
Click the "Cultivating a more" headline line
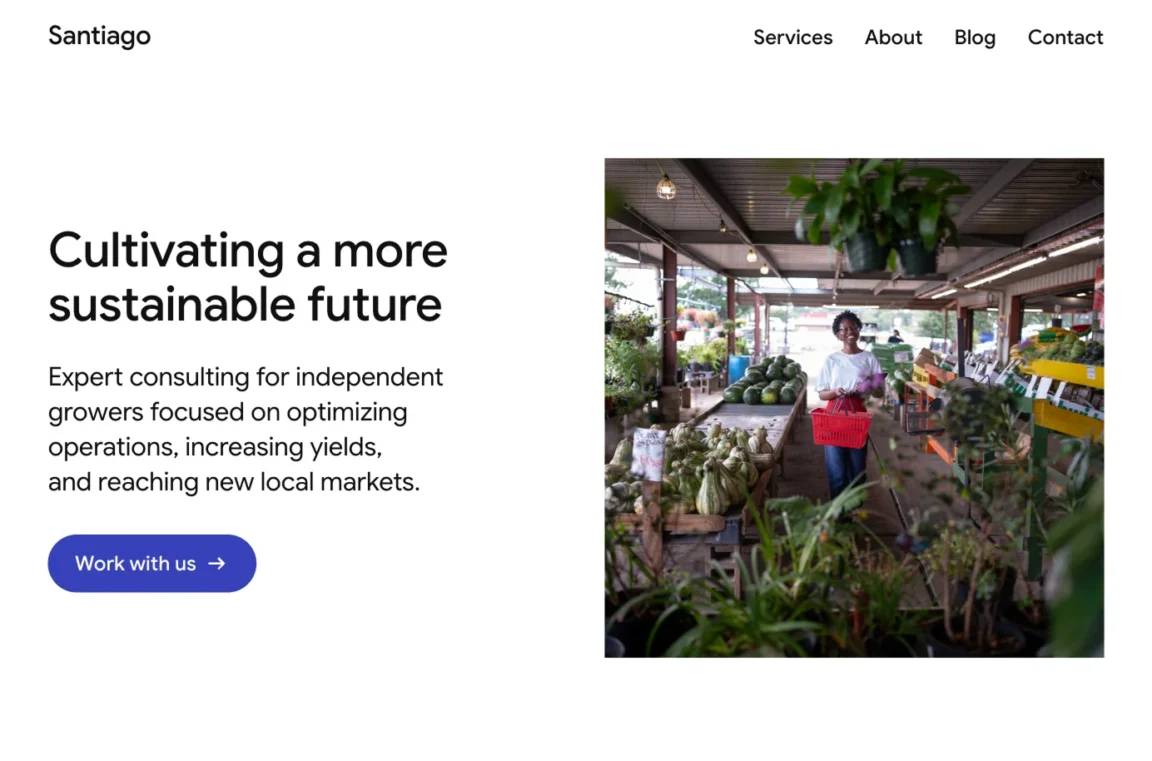click(248, 250)
